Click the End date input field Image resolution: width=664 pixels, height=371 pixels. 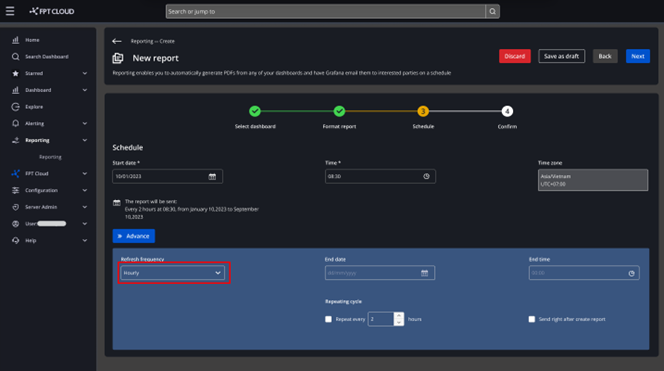point(380,273)
